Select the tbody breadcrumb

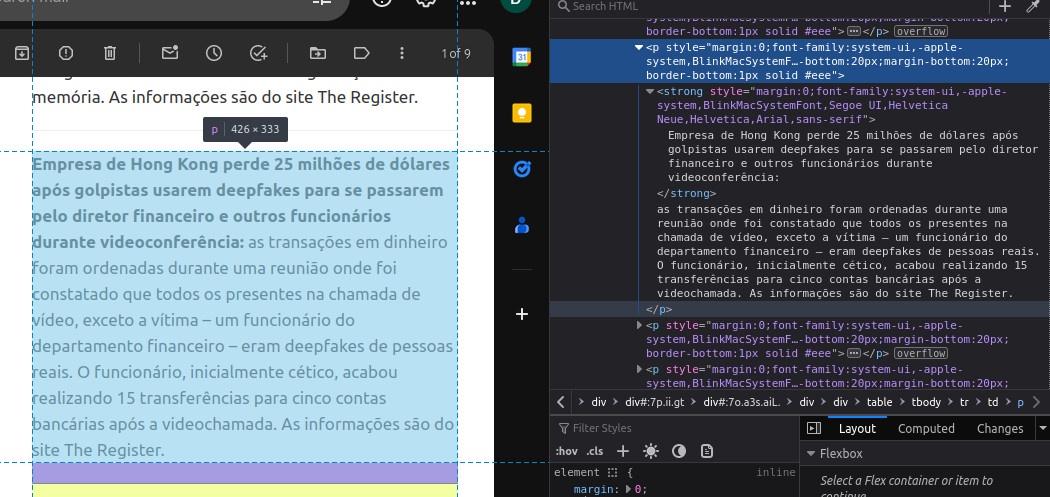(926, 403)
